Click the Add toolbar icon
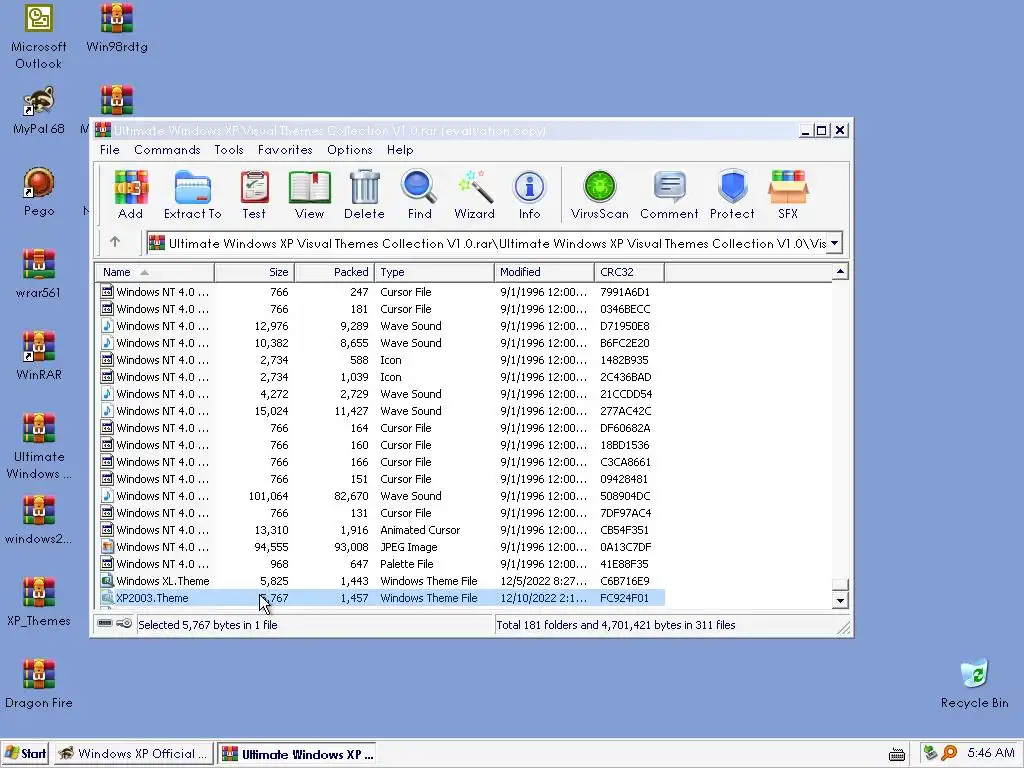 tap(131, 195)
